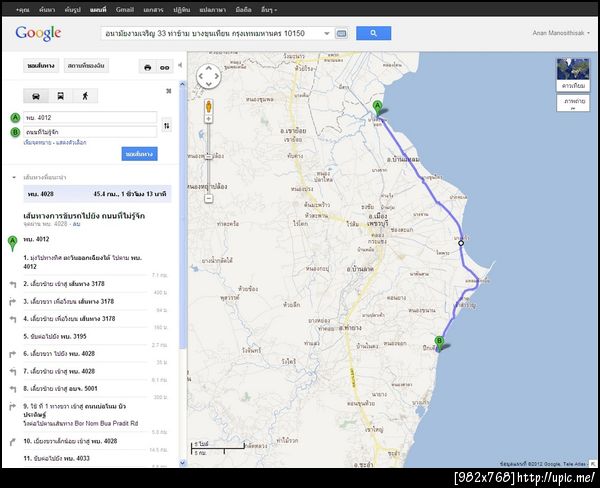Open the search box suggestions dropdown arrow
Image resolution: width=600 pixels, height=488 pixels.
[x=327, y=34]
